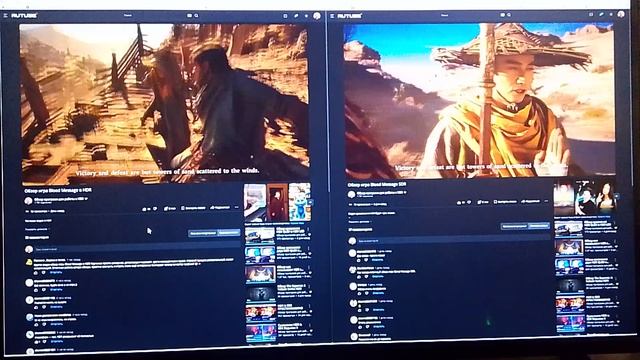Open profile avatar in right window header

pyautogui.click(x=621, y=14)
